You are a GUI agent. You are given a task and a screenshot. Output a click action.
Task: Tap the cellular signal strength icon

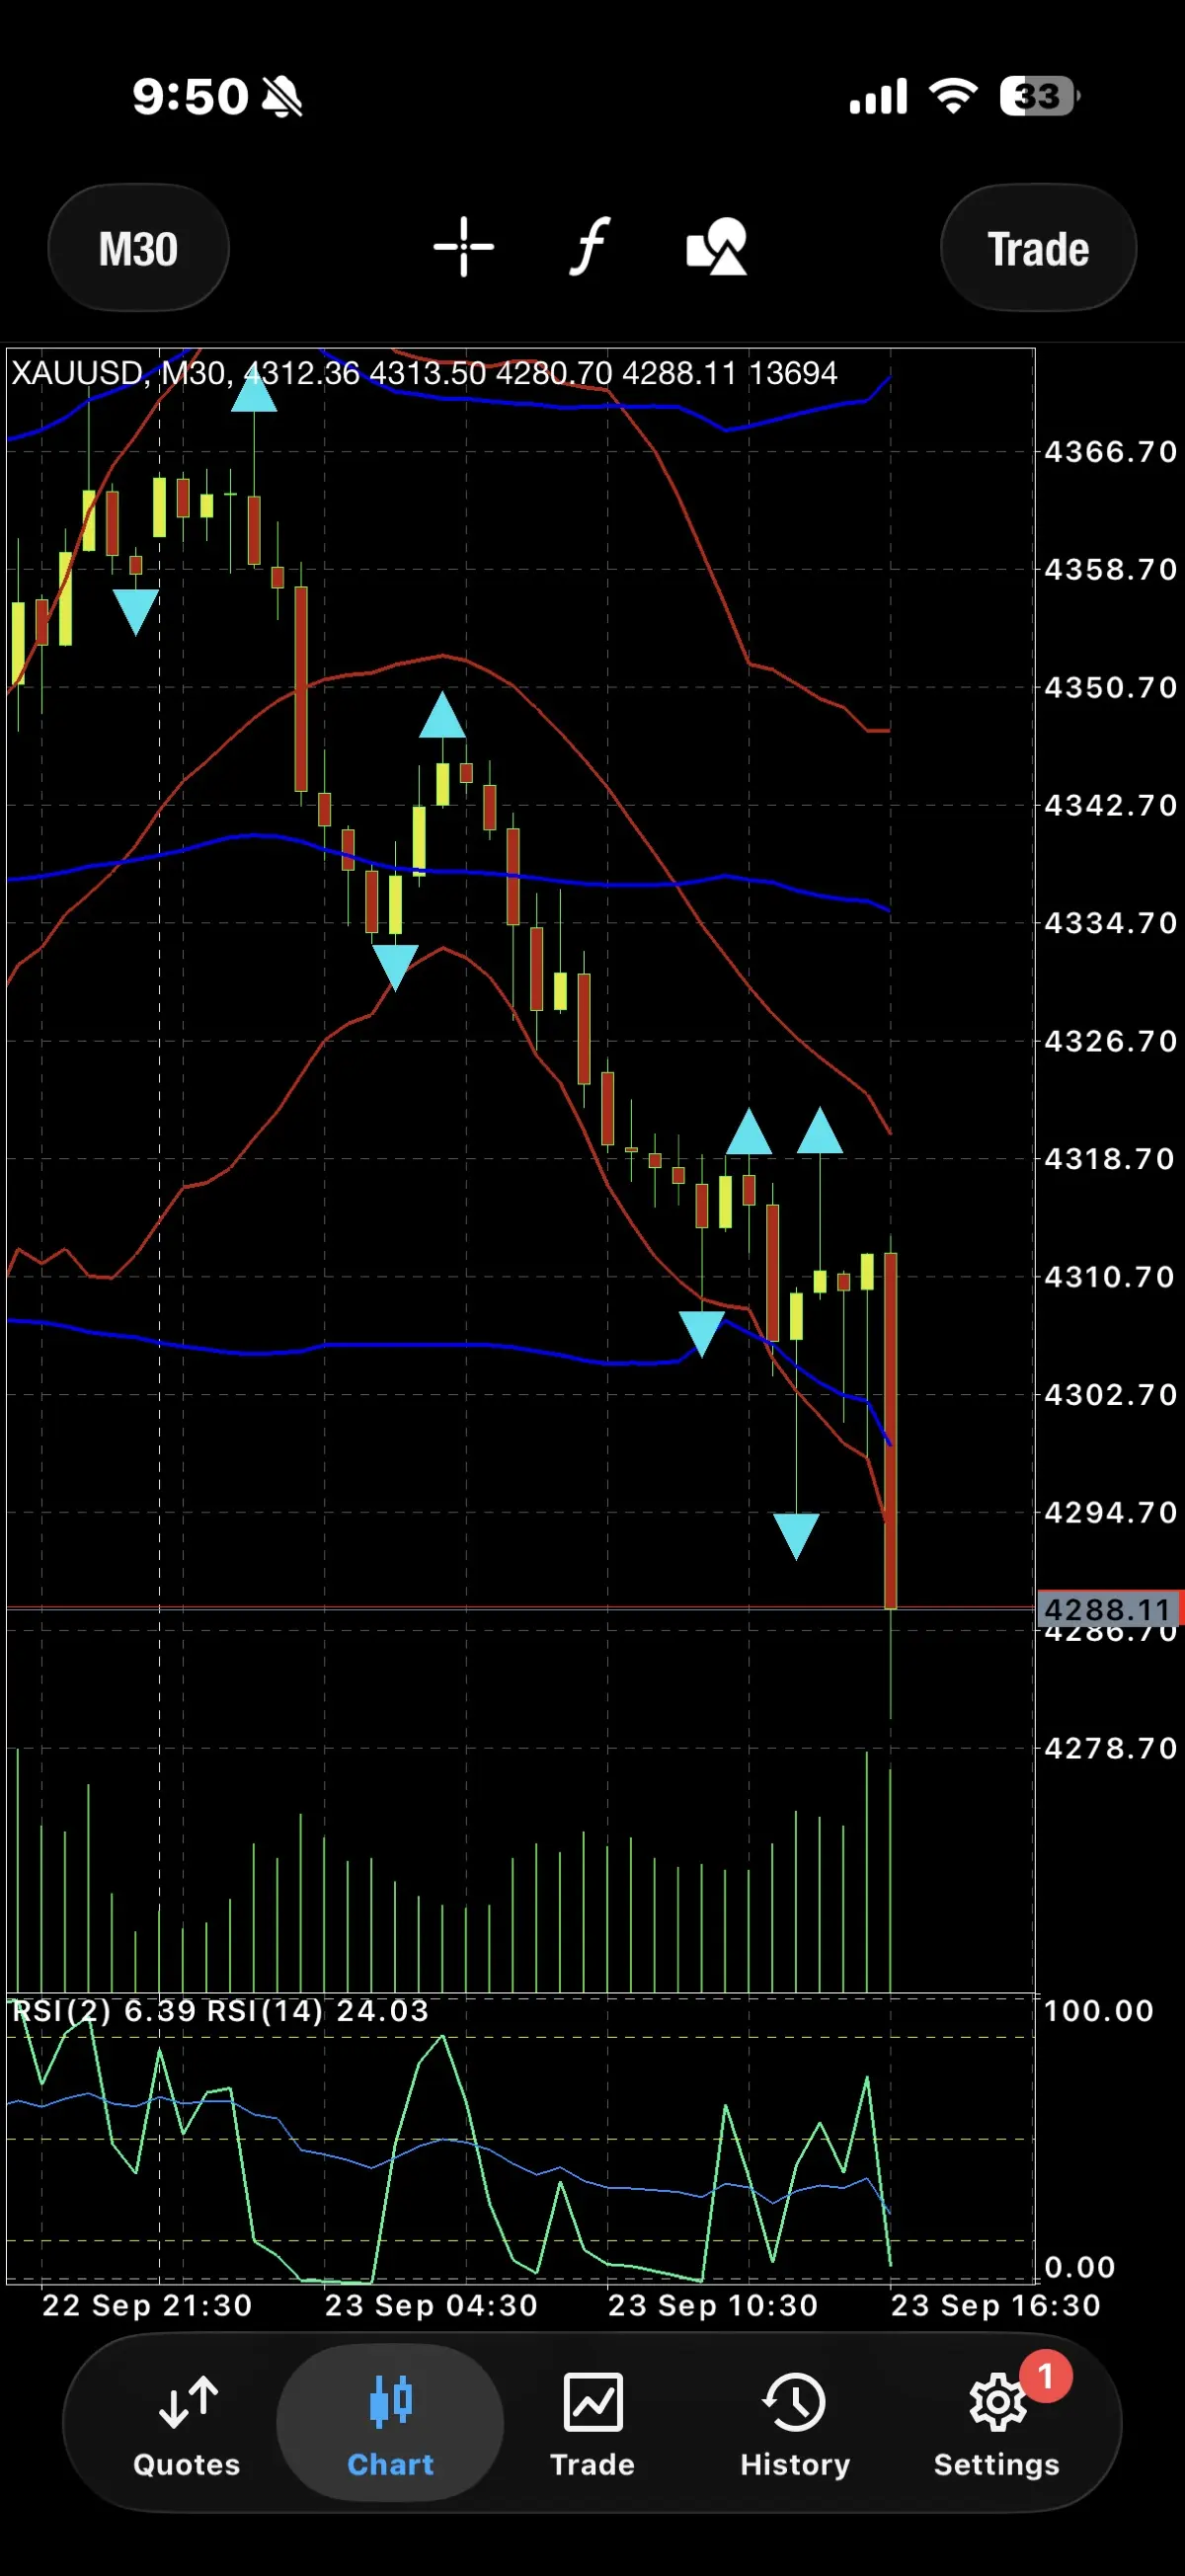click(878, 97)
